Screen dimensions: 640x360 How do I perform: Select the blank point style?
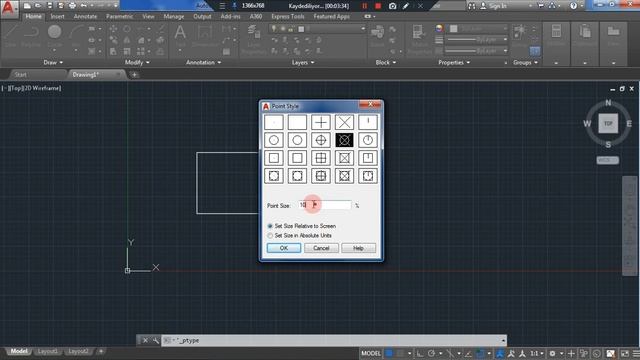coord(297,122)
